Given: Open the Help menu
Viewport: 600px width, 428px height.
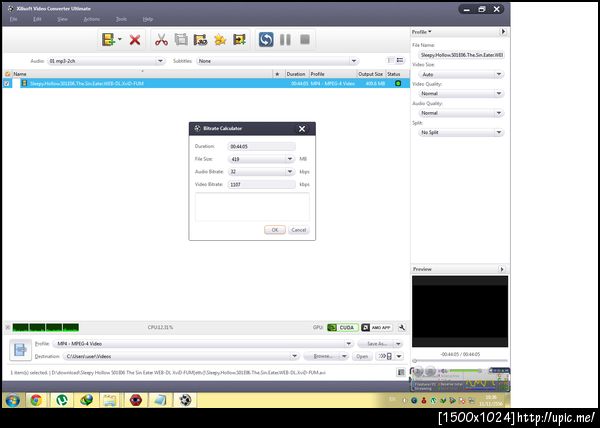Looking at the screenshot, I should (148, 19).
